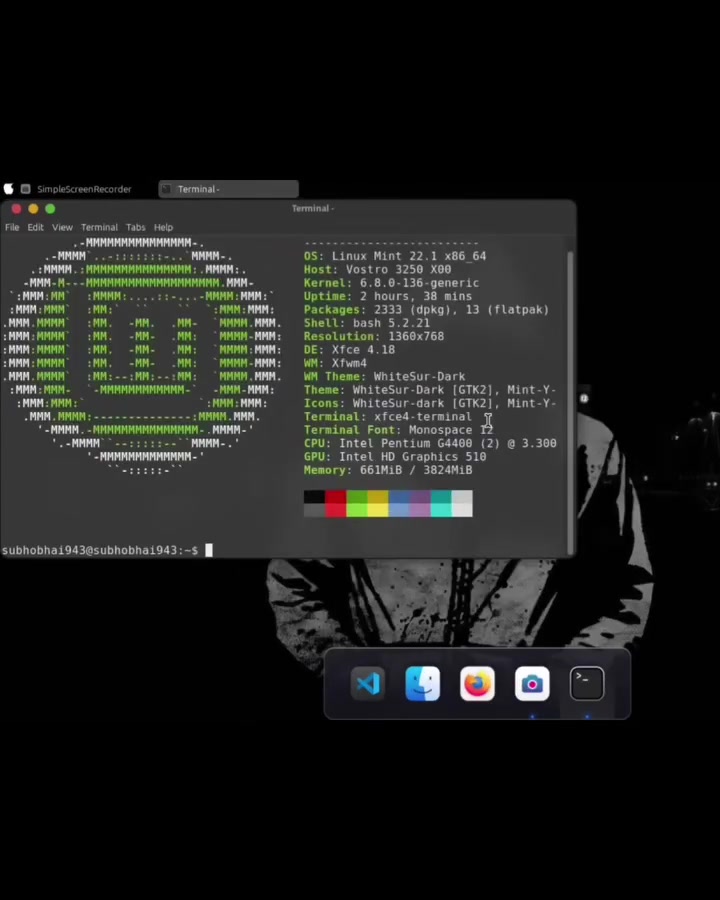Close the terminal with the red button
The image size is (720, 900).
point(16,208)
